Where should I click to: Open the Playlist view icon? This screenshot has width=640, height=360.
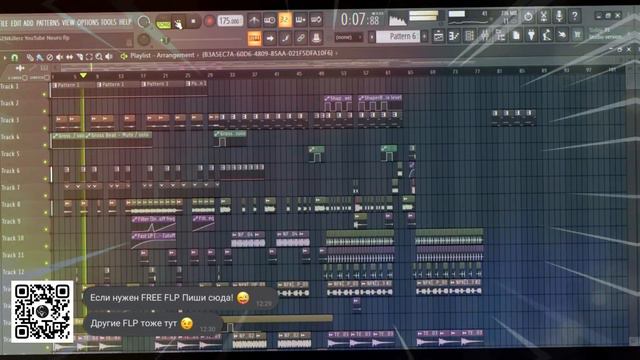438,36
